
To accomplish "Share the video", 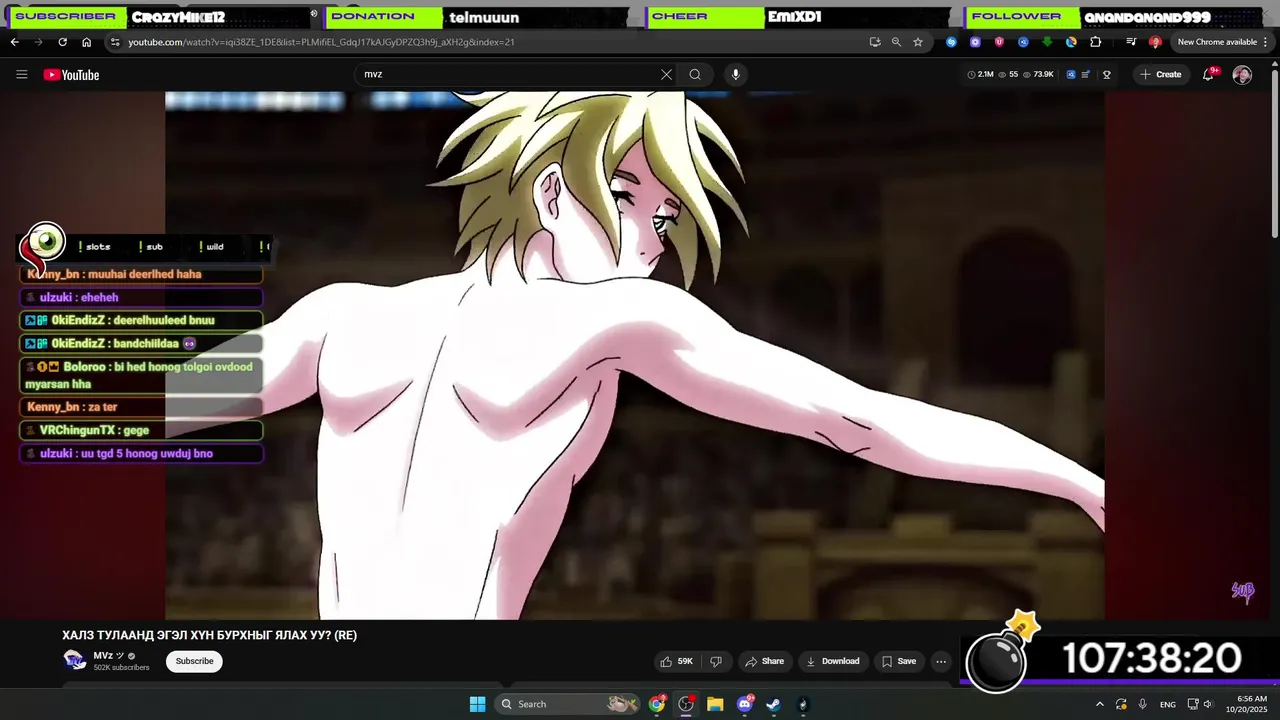I will point(764,661).
